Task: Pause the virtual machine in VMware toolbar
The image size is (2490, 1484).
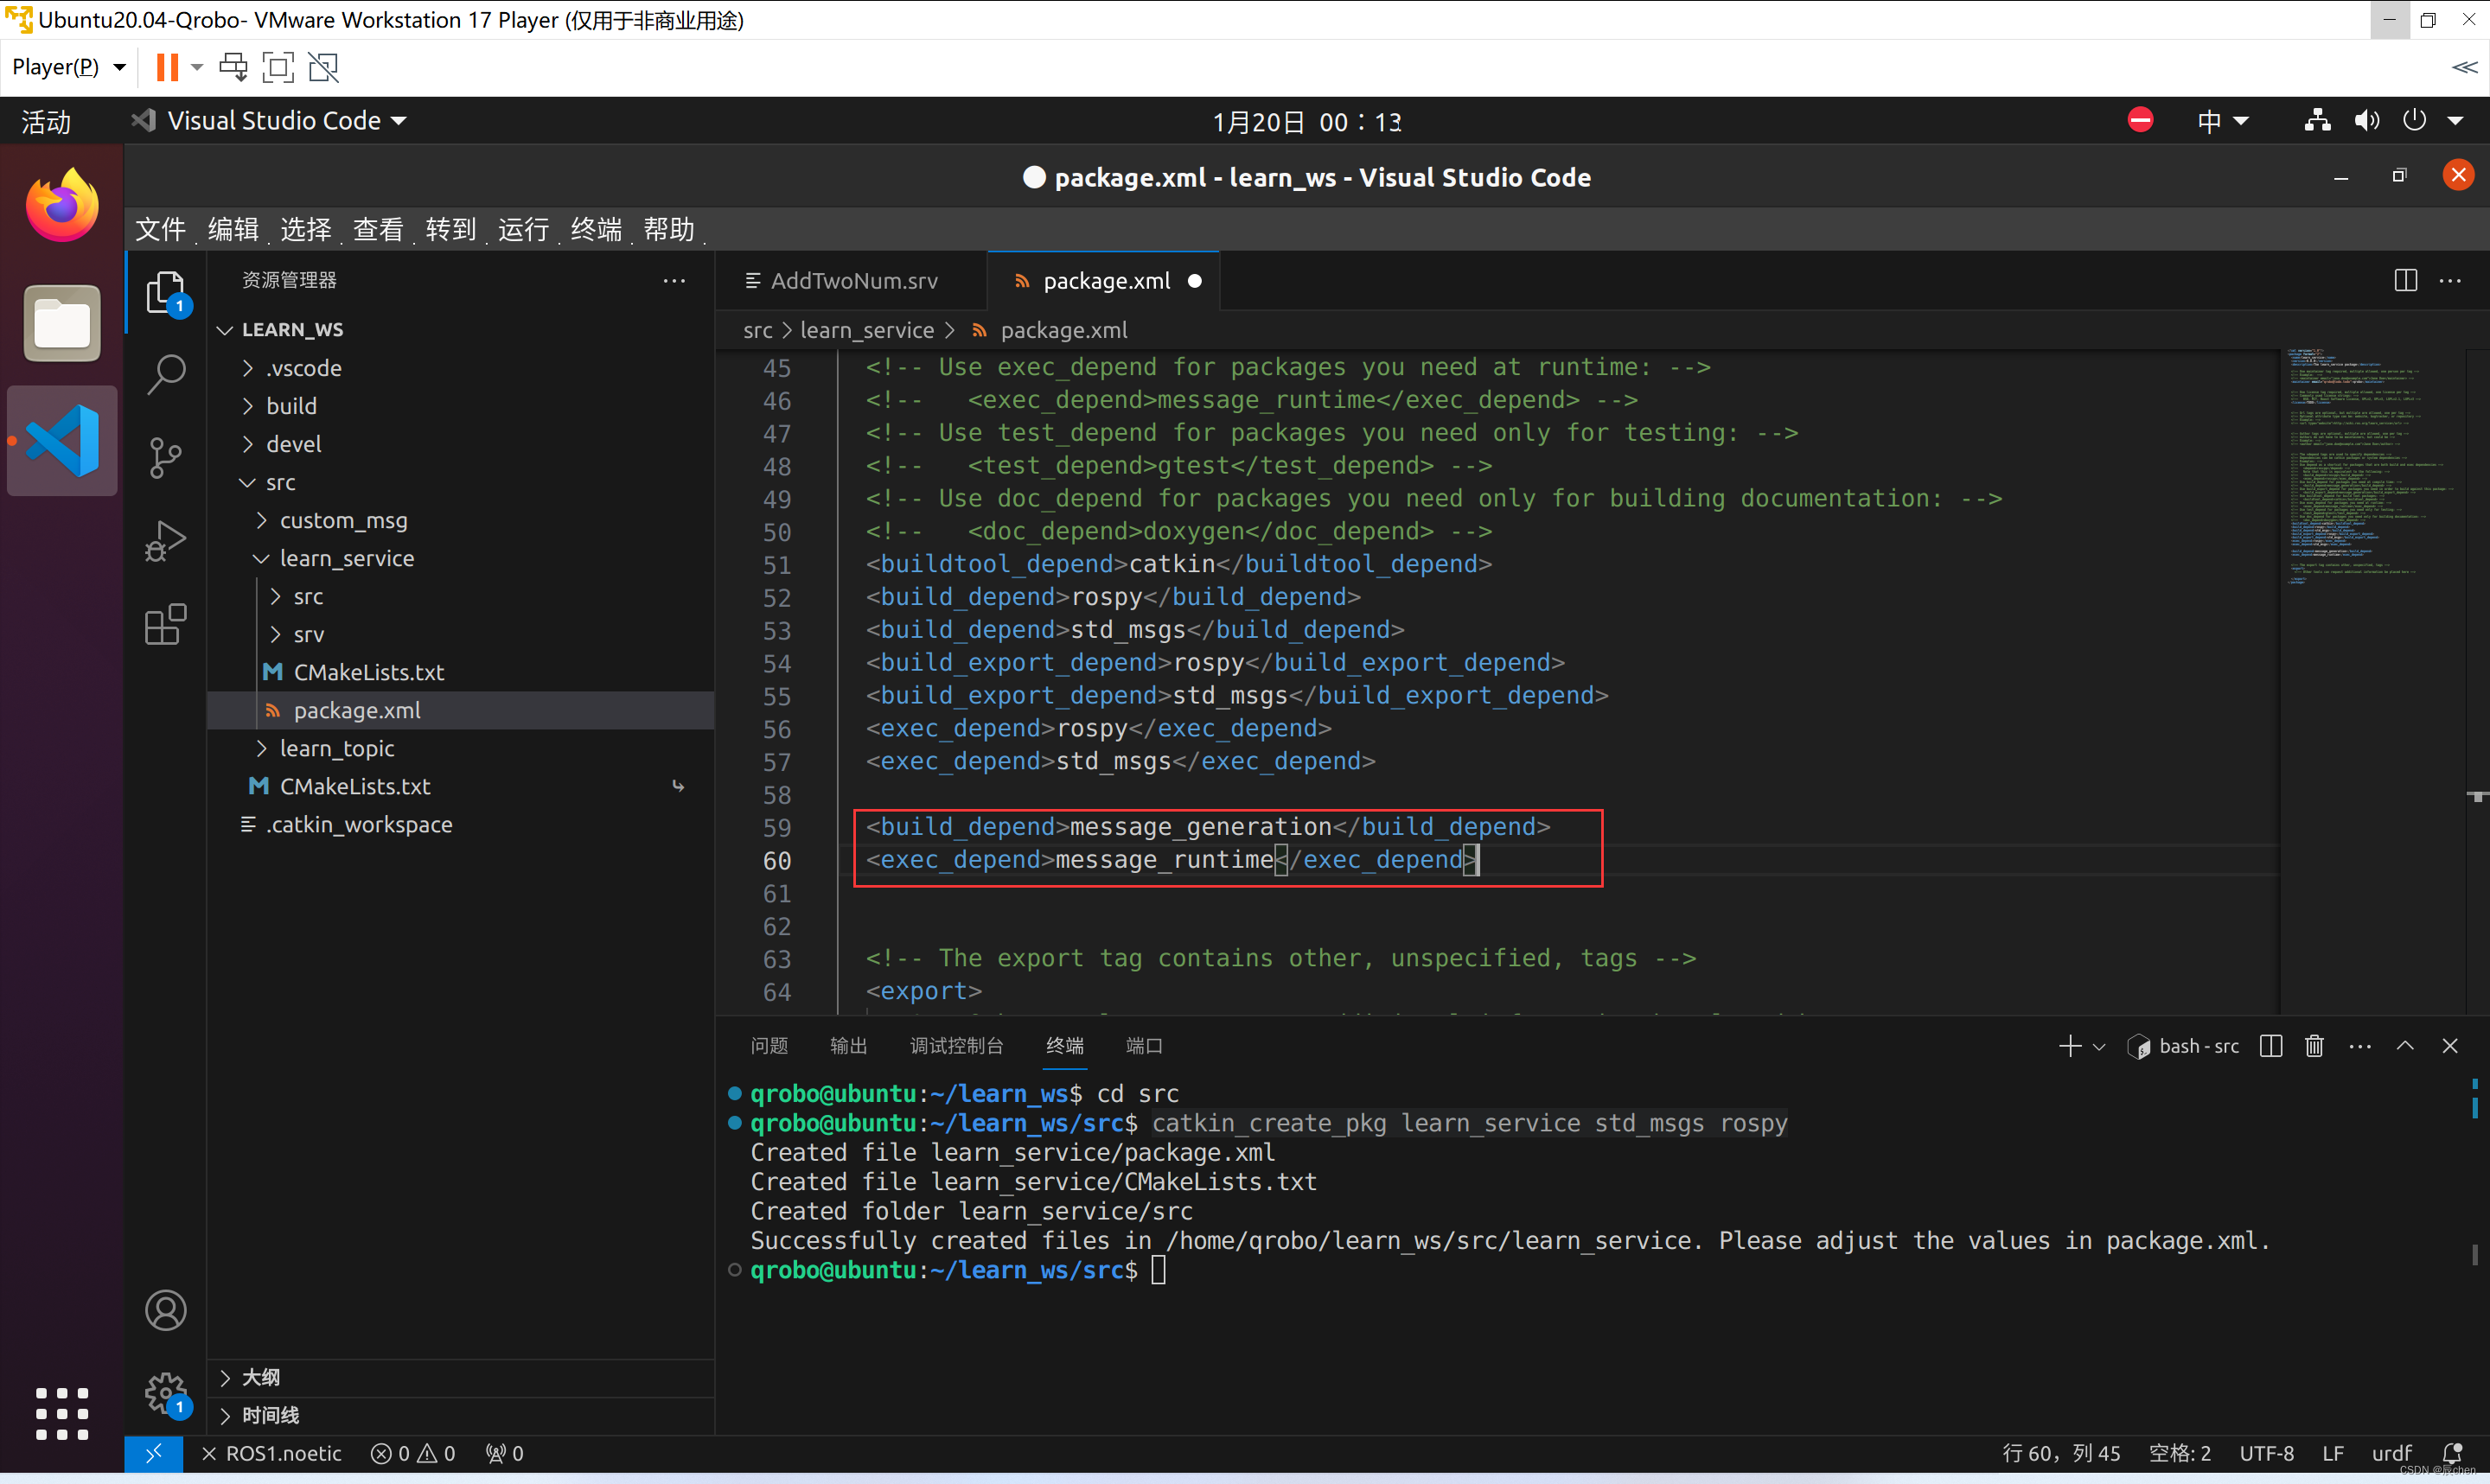Action: coord(167,67)
